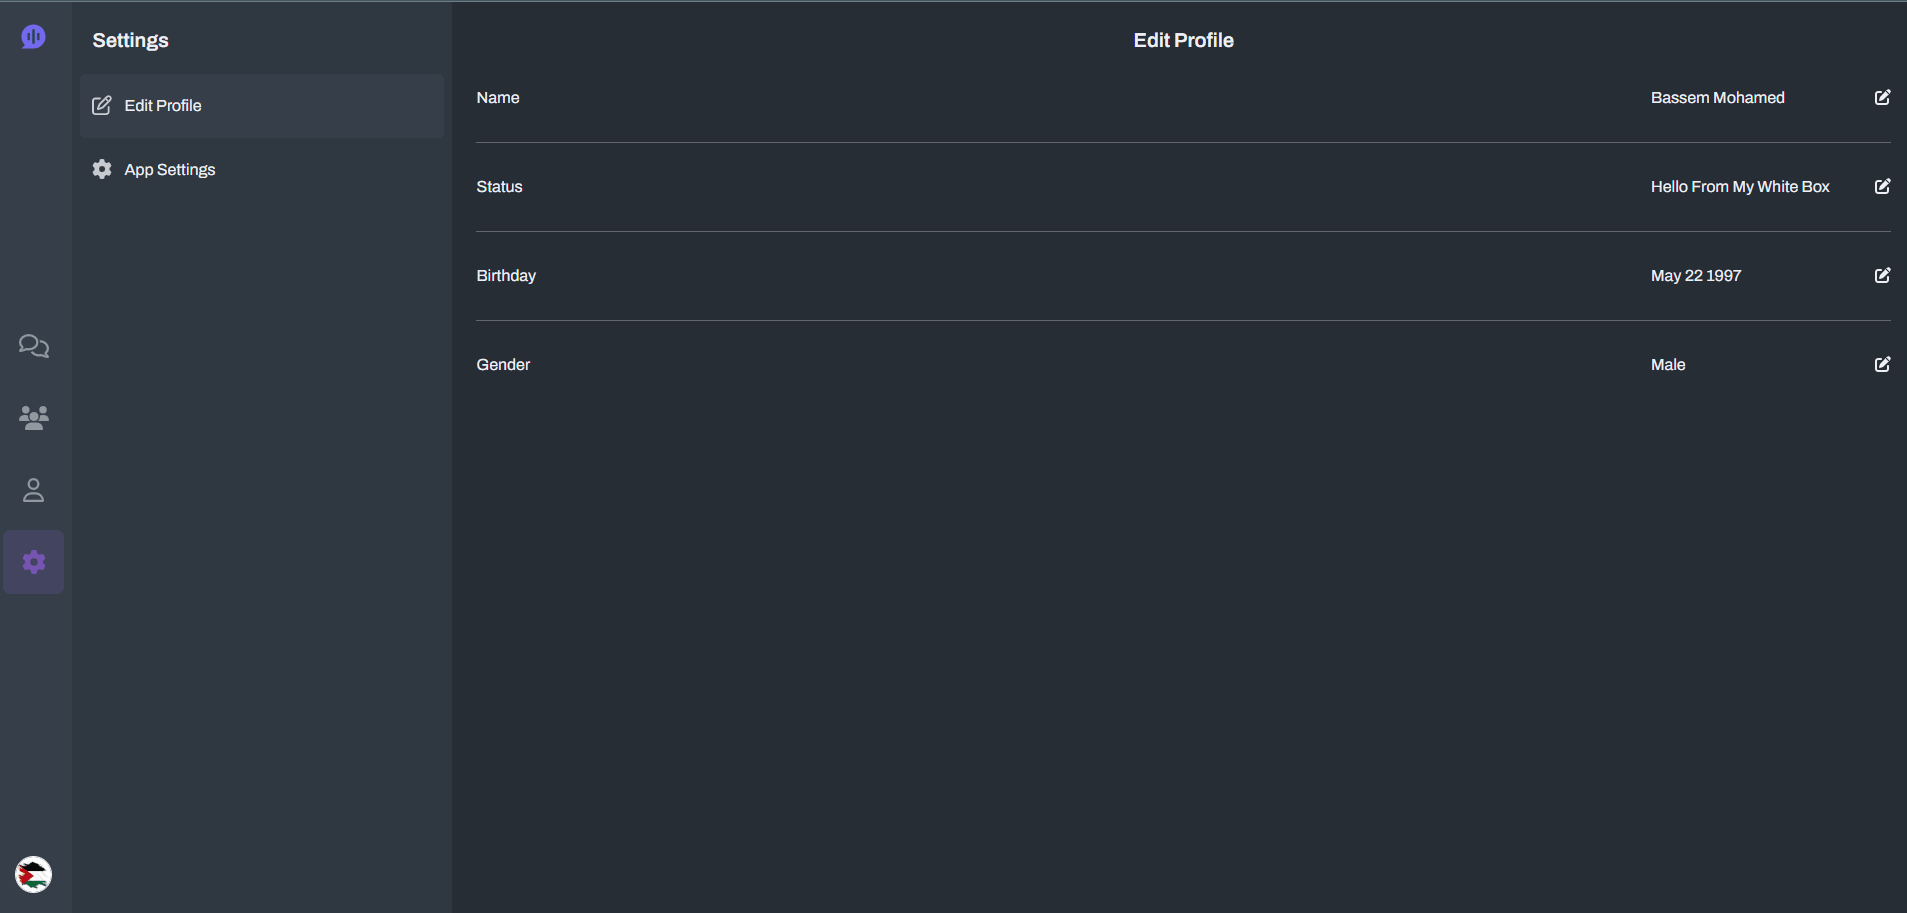Click the Settings panel heading
Image resolution: width=1907 pixels, height=913 pixels.
point(131,41)
